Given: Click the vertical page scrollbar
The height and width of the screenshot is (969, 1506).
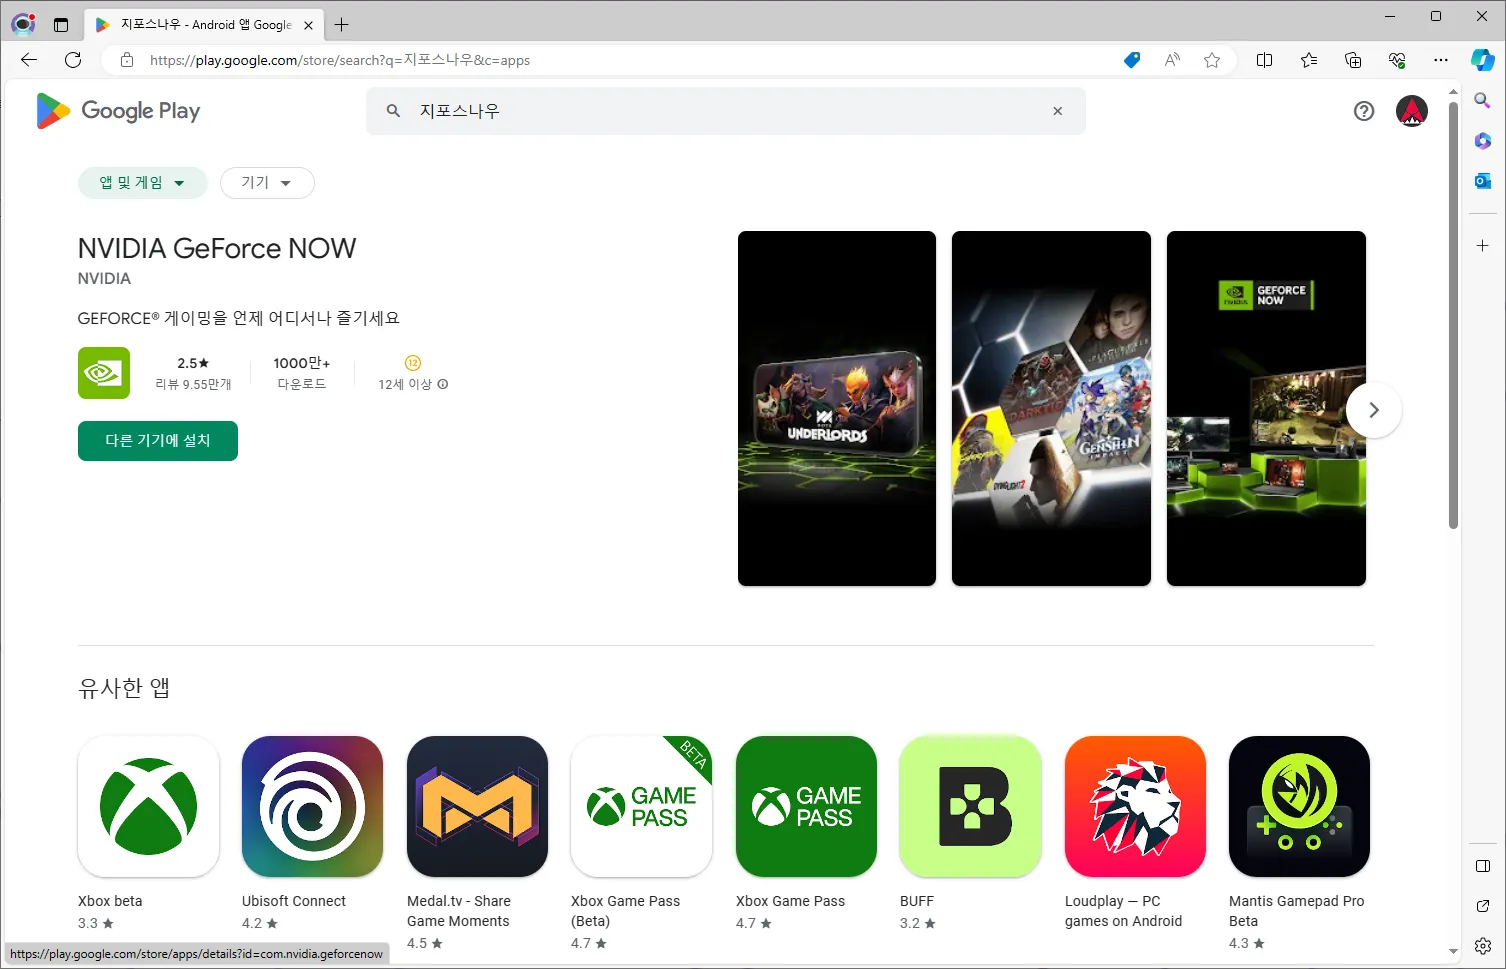Looking at the screenshot, I should pos(1453,315).
